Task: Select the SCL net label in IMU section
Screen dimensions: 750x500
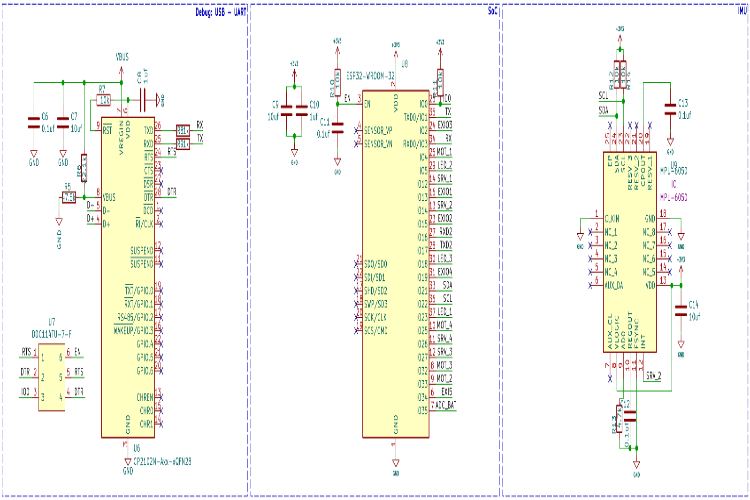Action: [603, 96]
